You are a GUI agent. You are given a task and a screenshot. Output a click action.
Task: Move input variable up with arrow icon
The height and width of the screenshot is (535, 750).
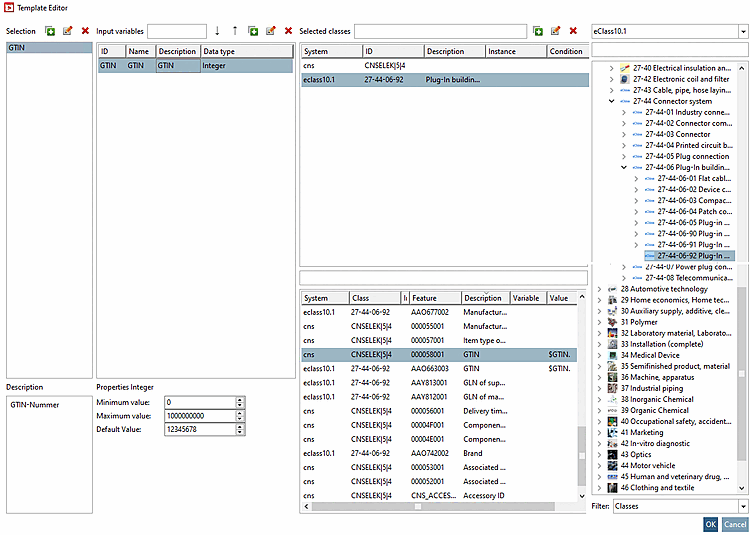coord(235,32)
